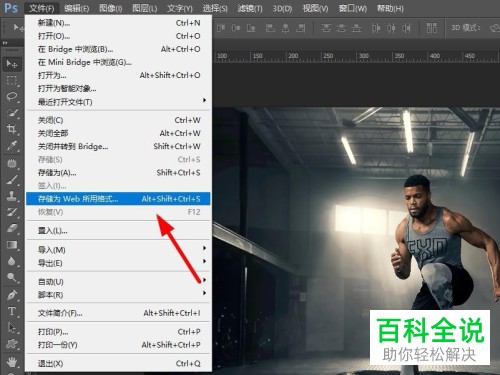The width and height of the screenshot is (500, 375).
Task: Open the 视图(V) menu
Action: pyautogui.click(x=315, y=8)
